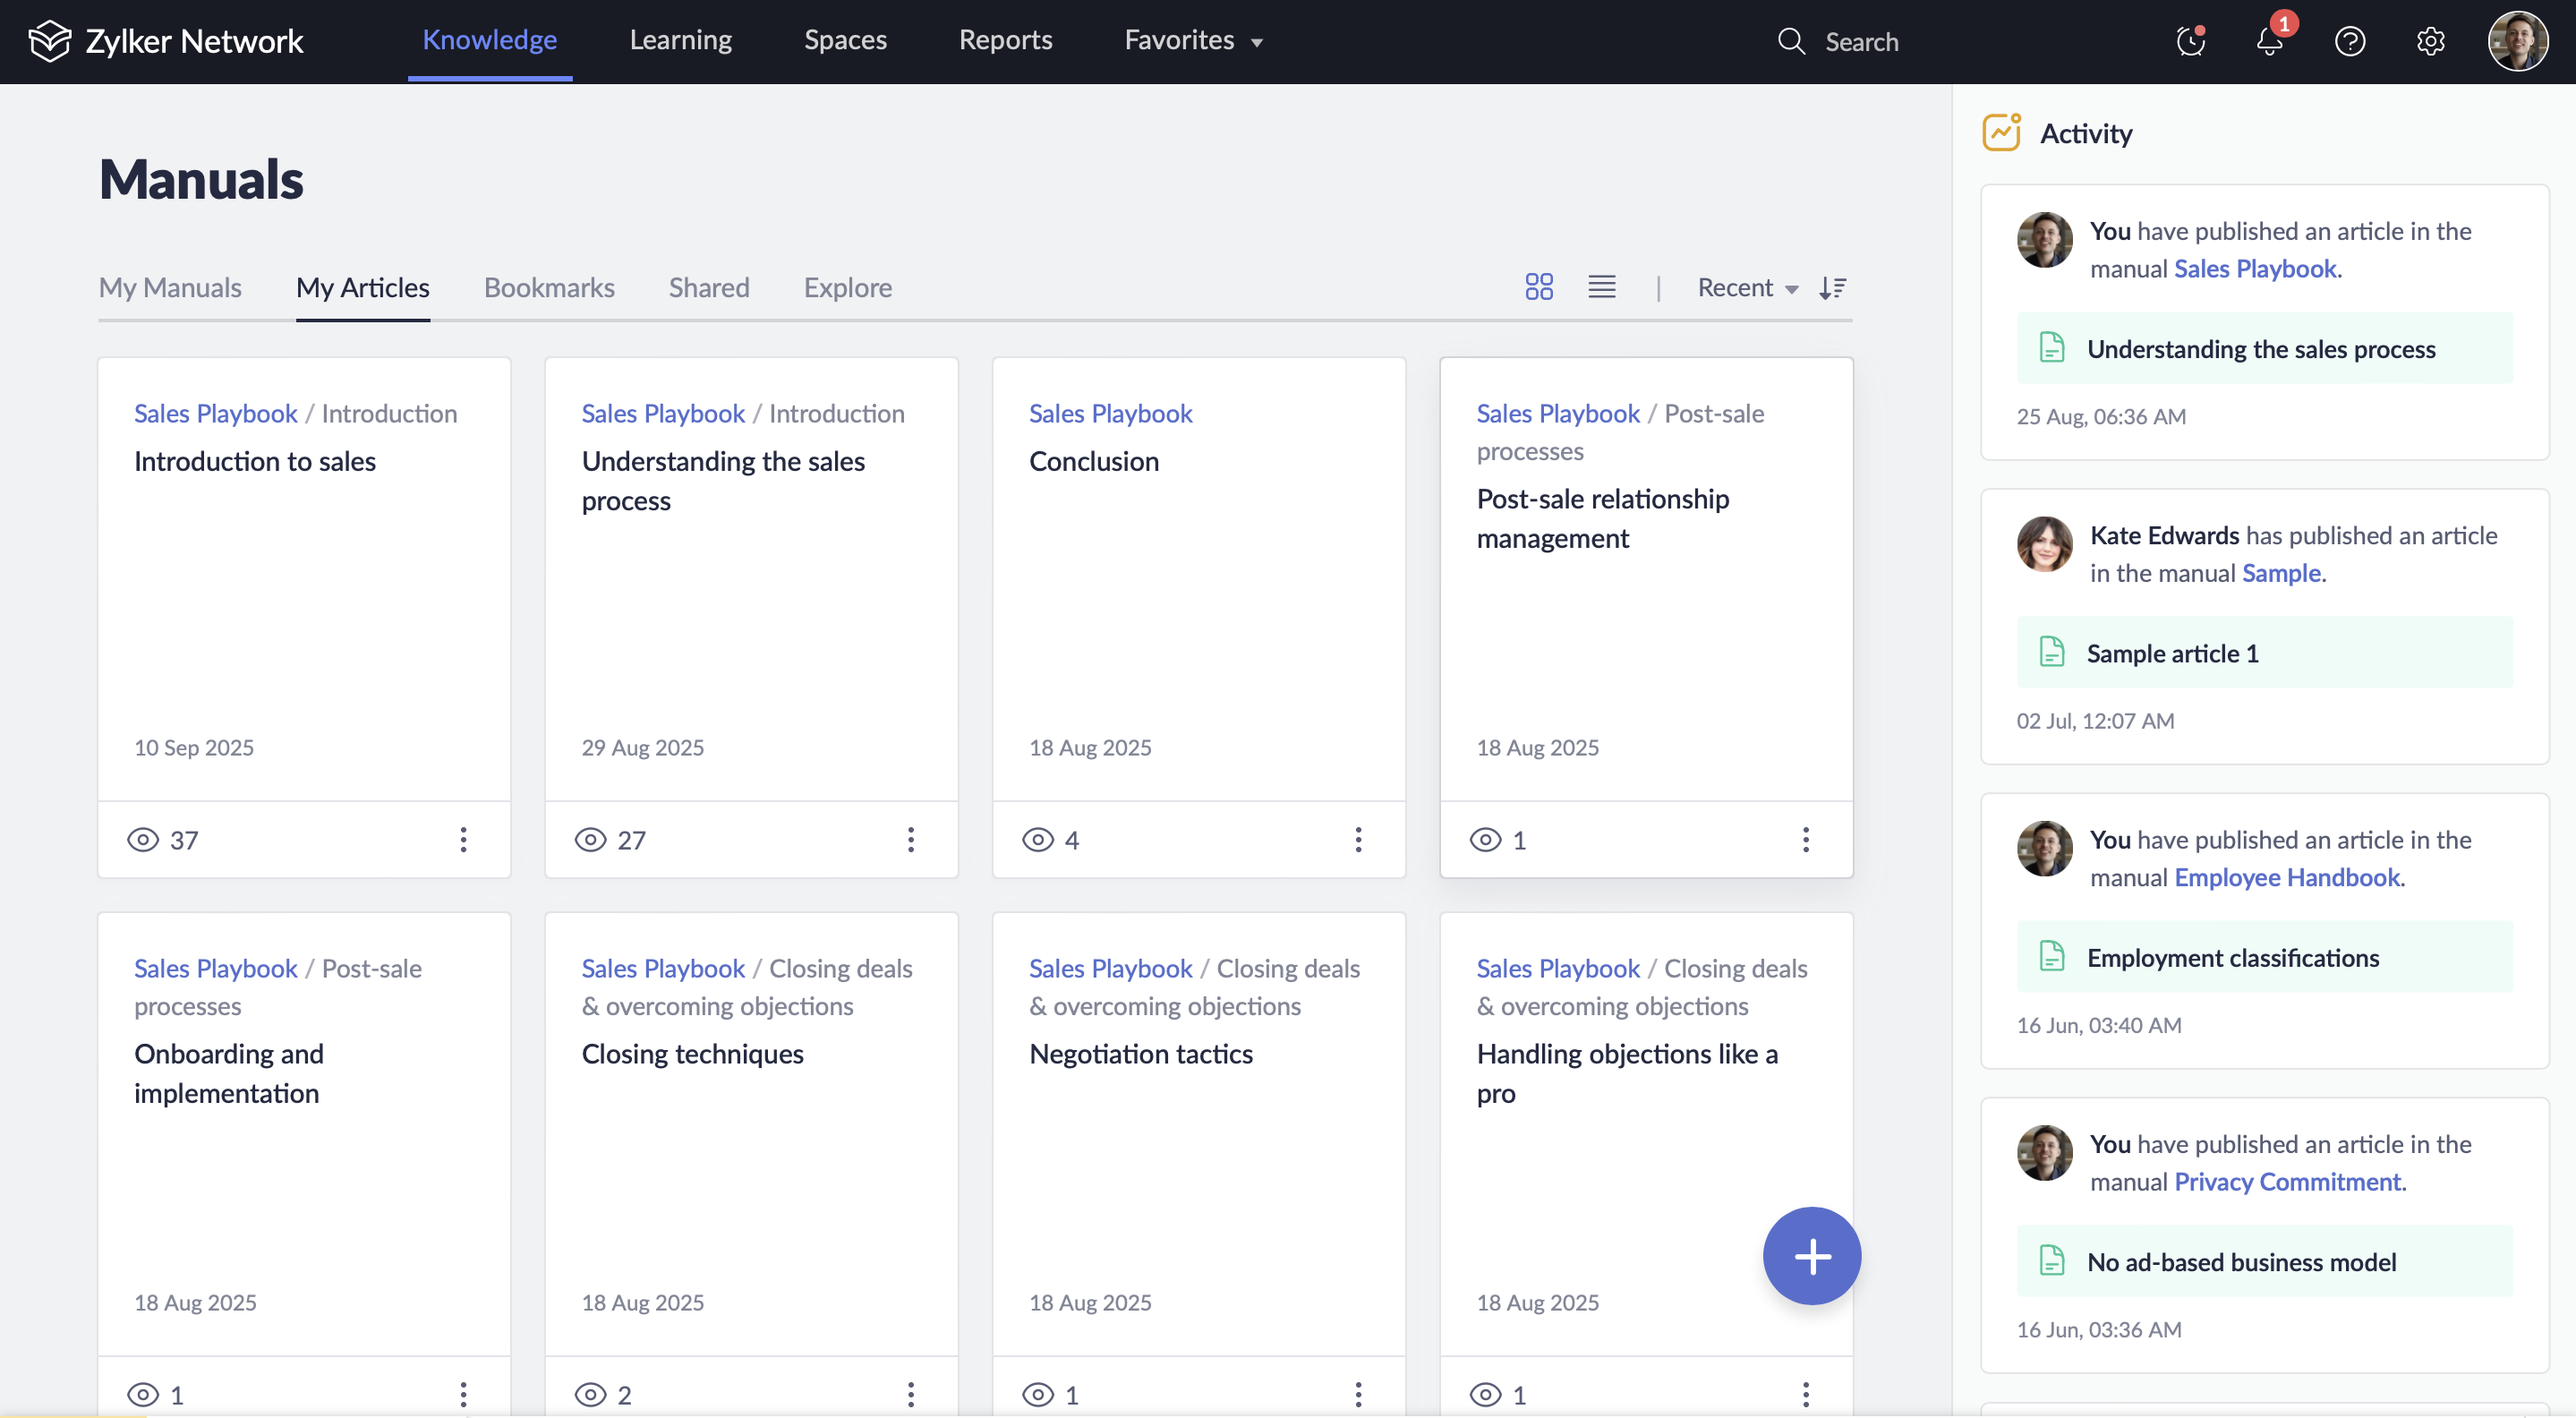Viewport: 2576px width, 1418px height.
Task: Click the Search field
Action: [x=1861, y=42]
